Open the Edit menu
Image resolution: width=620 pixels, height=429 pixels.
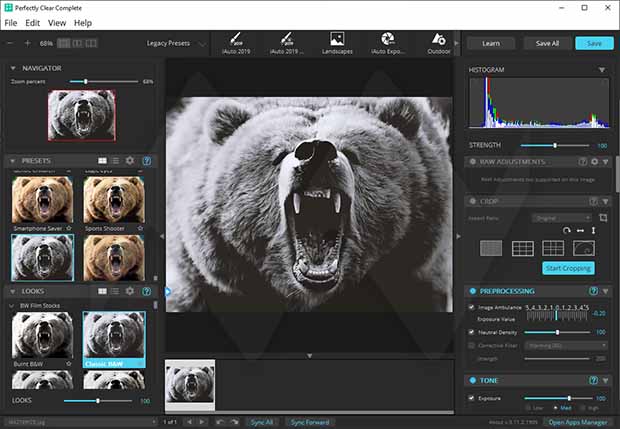click(33, 22)
